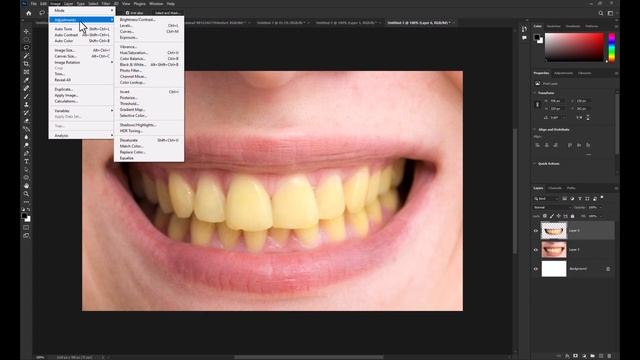Collapse the Align and Distribute section

click(x=535, y=130)
